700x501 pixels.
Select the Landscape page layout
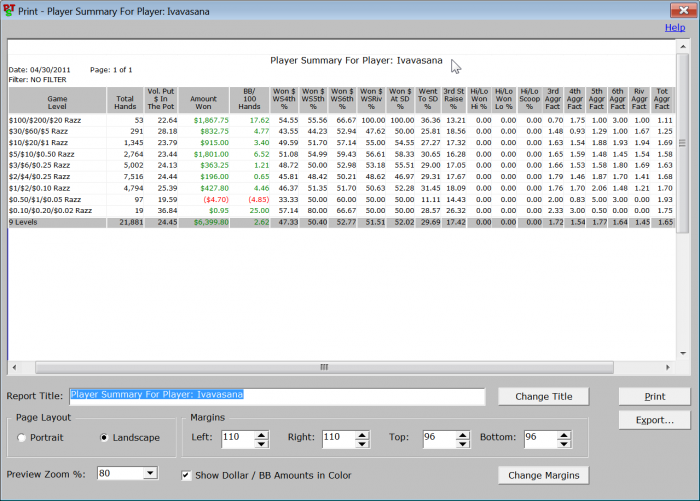click(105, 438)
